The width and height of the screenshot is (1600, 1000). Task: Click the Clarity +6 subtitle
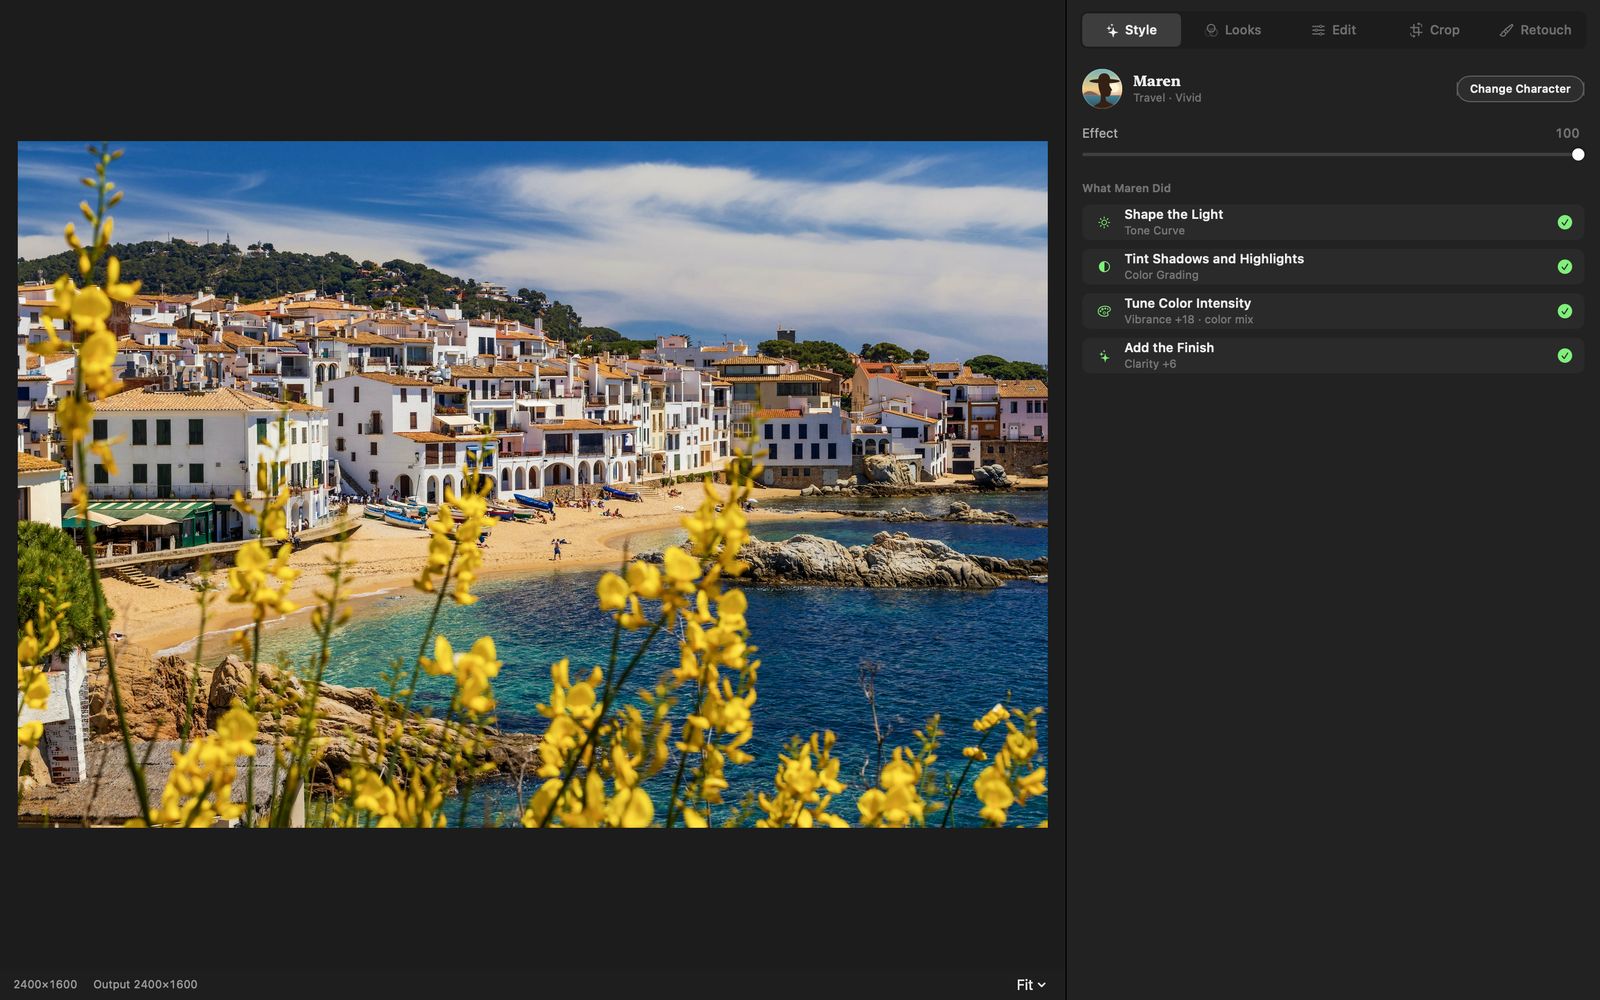coord(1150,364)
